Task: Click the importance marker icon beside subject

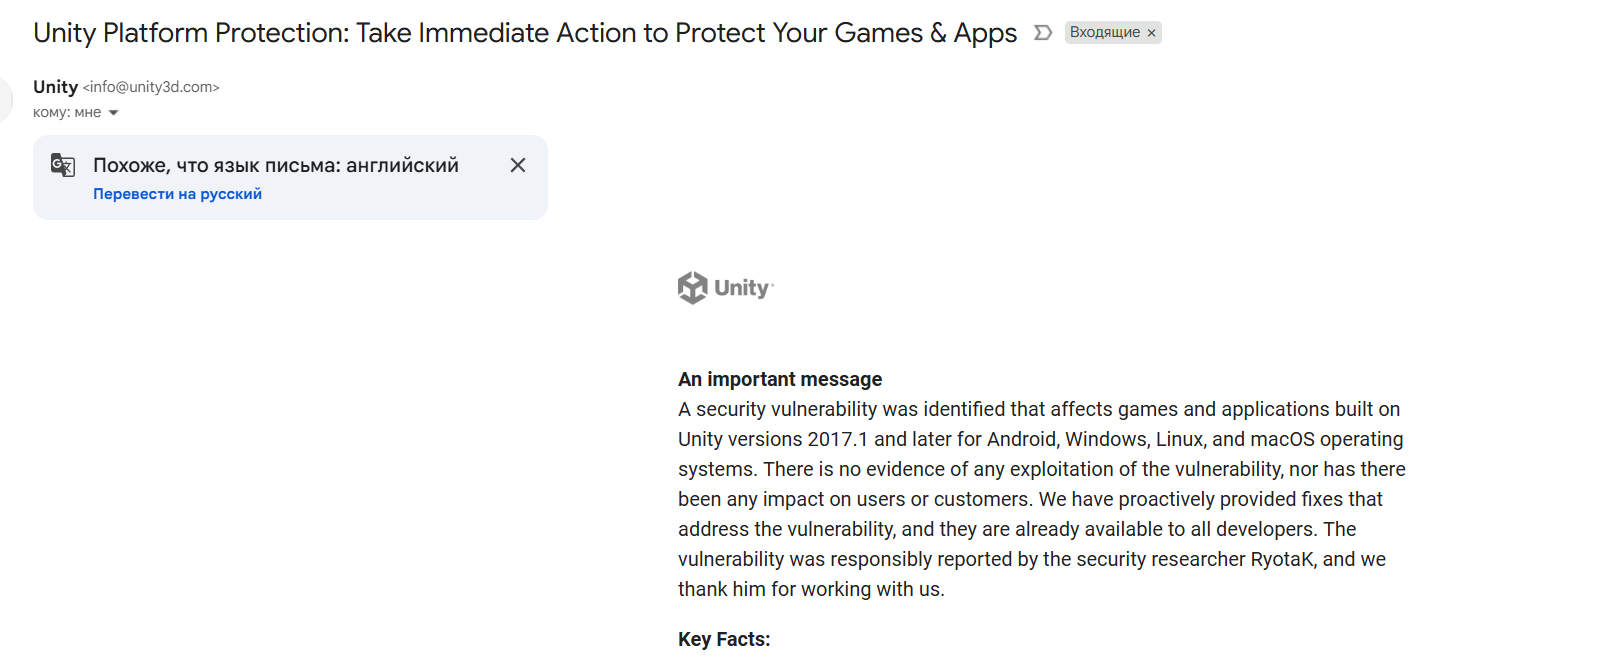Action: click(1042, 33)
